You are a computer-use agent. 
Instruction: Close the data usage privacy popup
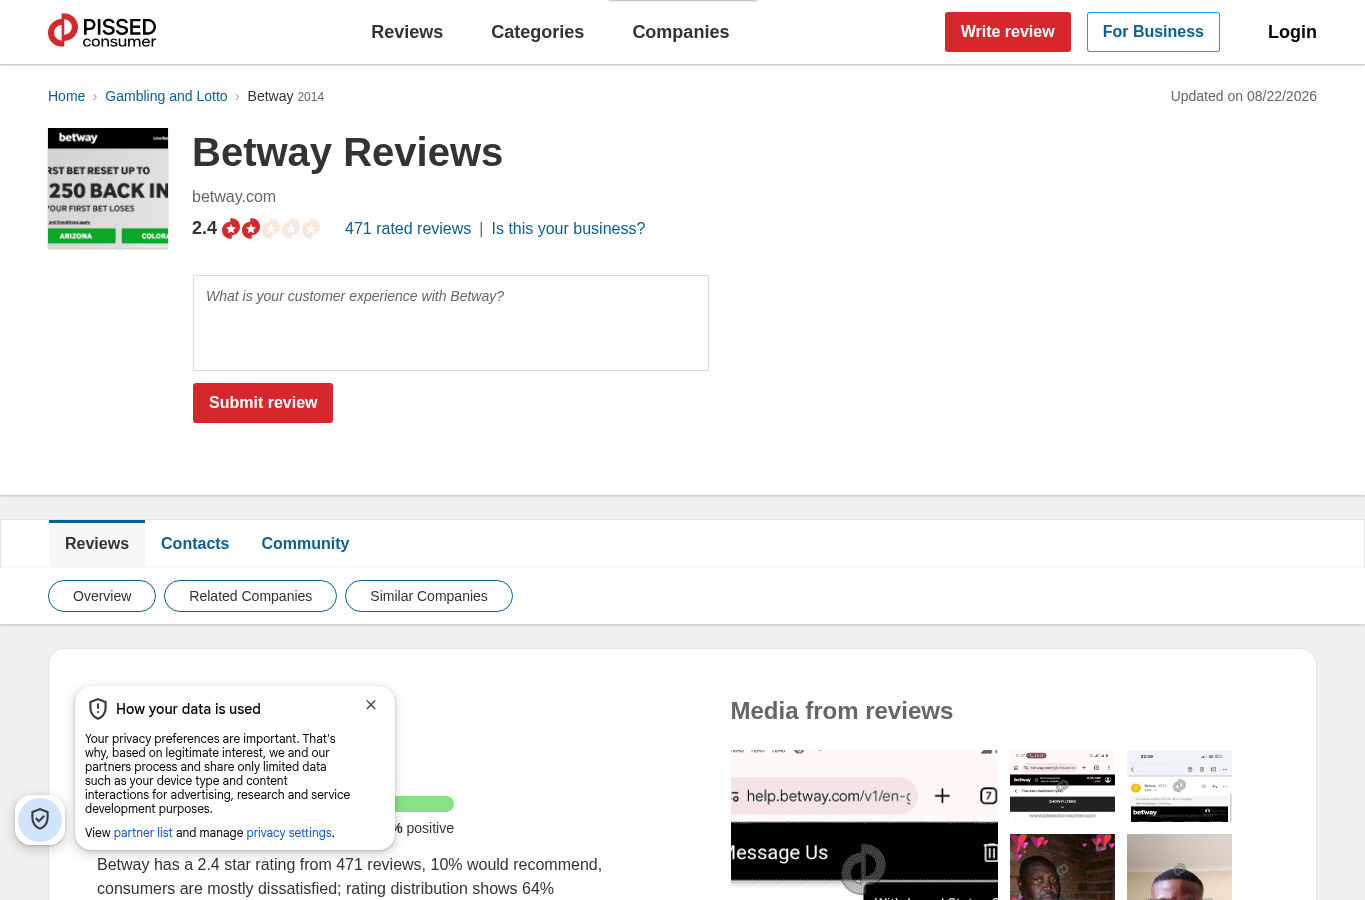[371, 705]
